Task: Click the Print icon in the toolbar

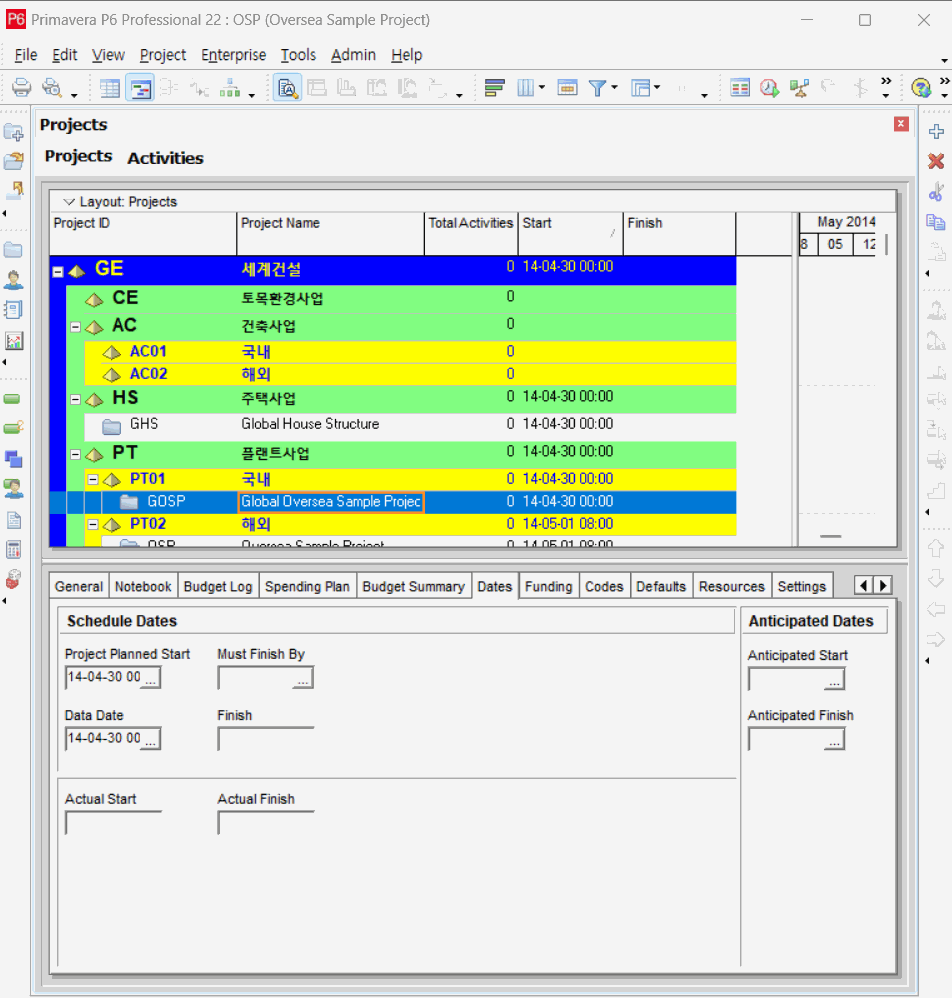Action: [21, 87]
